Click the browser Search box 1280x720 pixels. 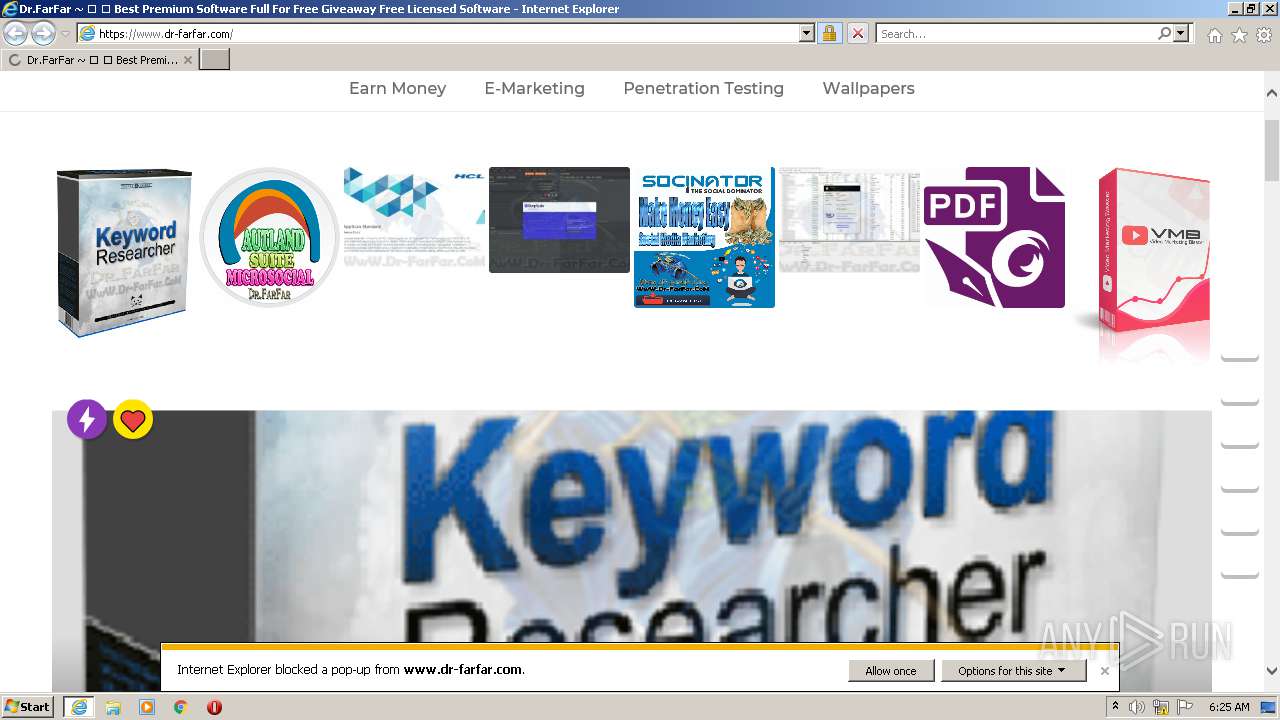[x=1016, y=33]
